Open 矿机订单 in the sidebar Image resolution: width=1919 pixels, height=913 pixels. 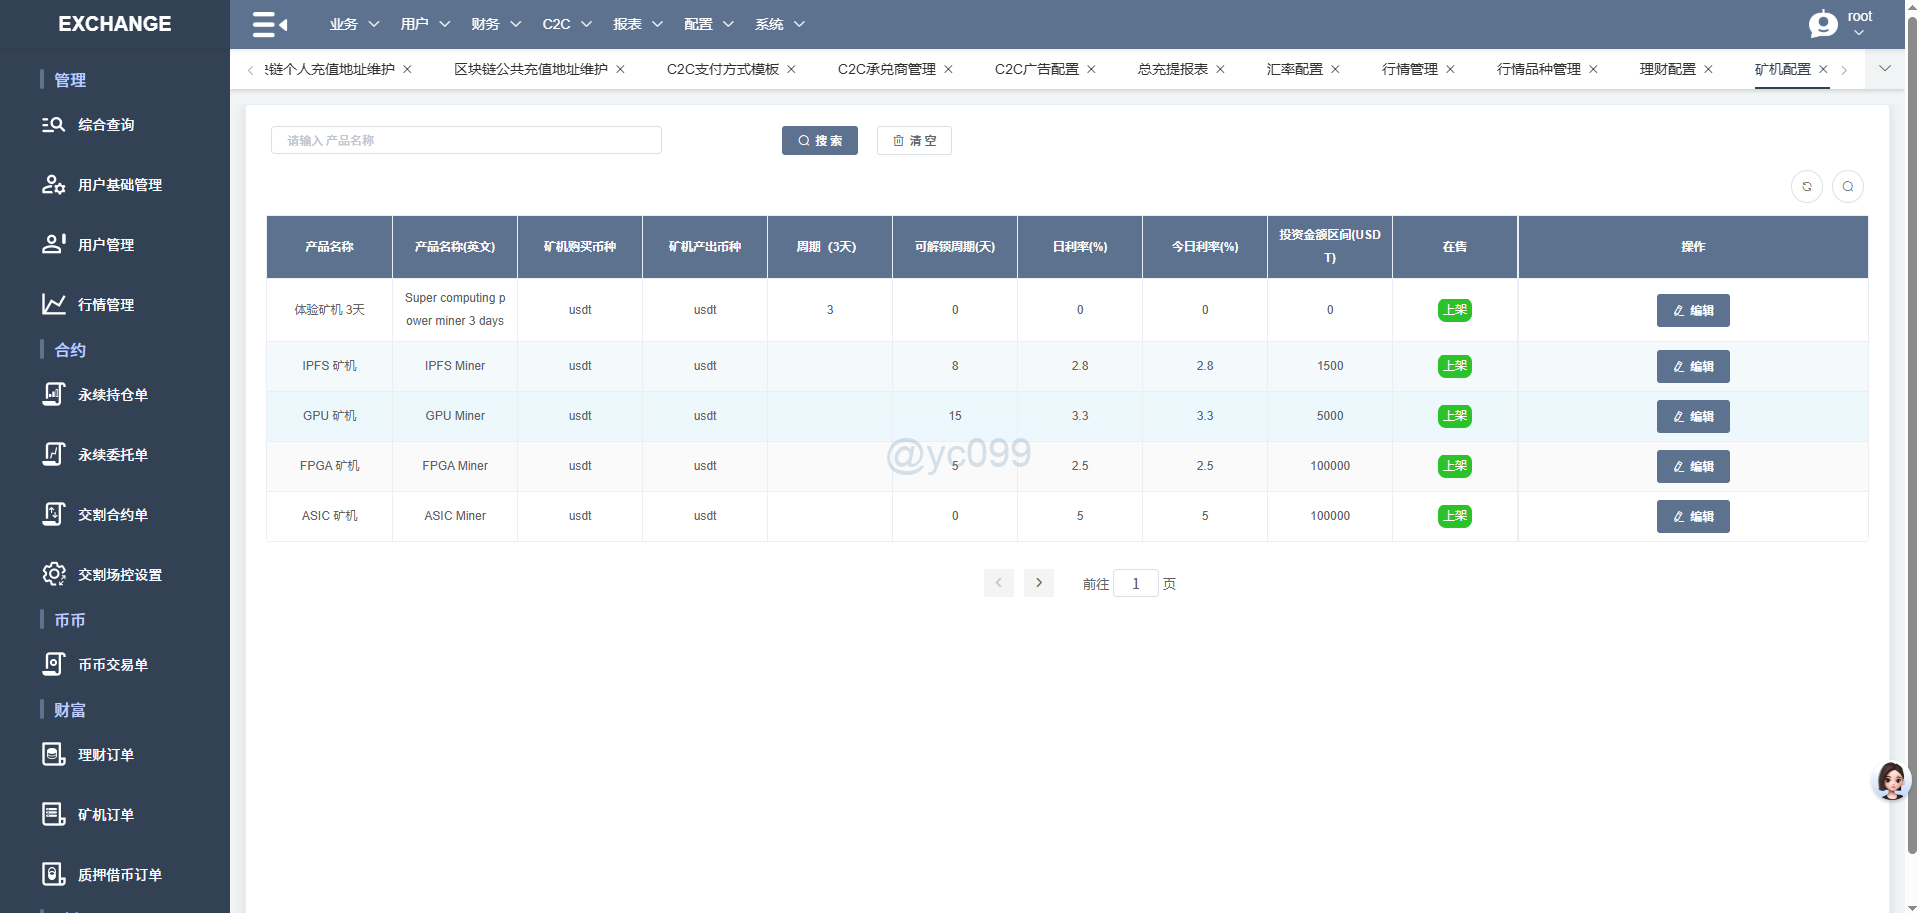(106, 815)
